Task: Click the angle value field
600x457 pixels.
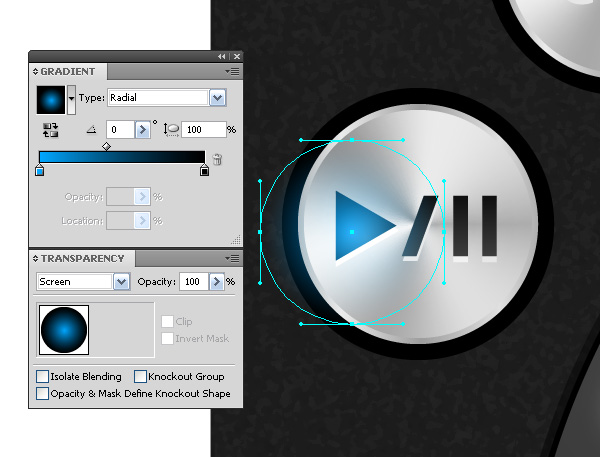Action: click(120, 130)
